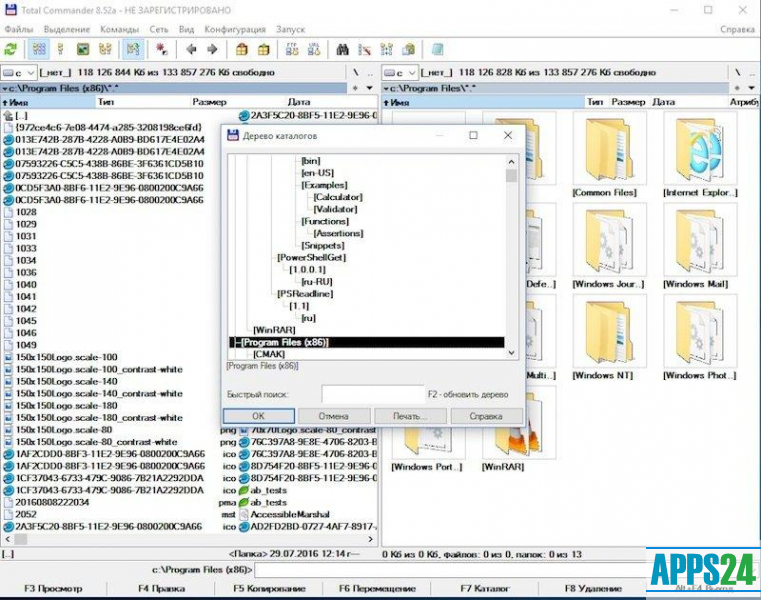Open the multi-rename tool icon
Image resolution: width=761 pixels, height=600 pixels.
tap(364, 49)
